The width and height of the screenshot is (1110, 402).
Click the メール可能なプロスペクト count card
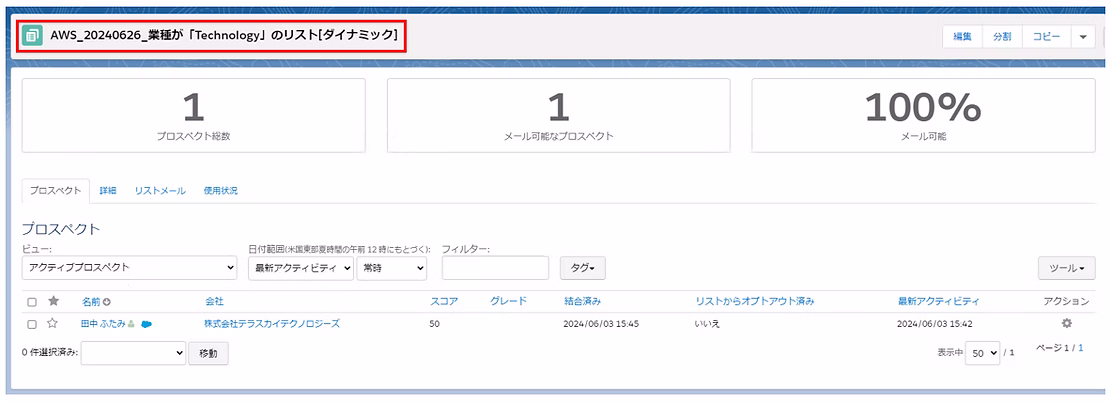[559, 115]
